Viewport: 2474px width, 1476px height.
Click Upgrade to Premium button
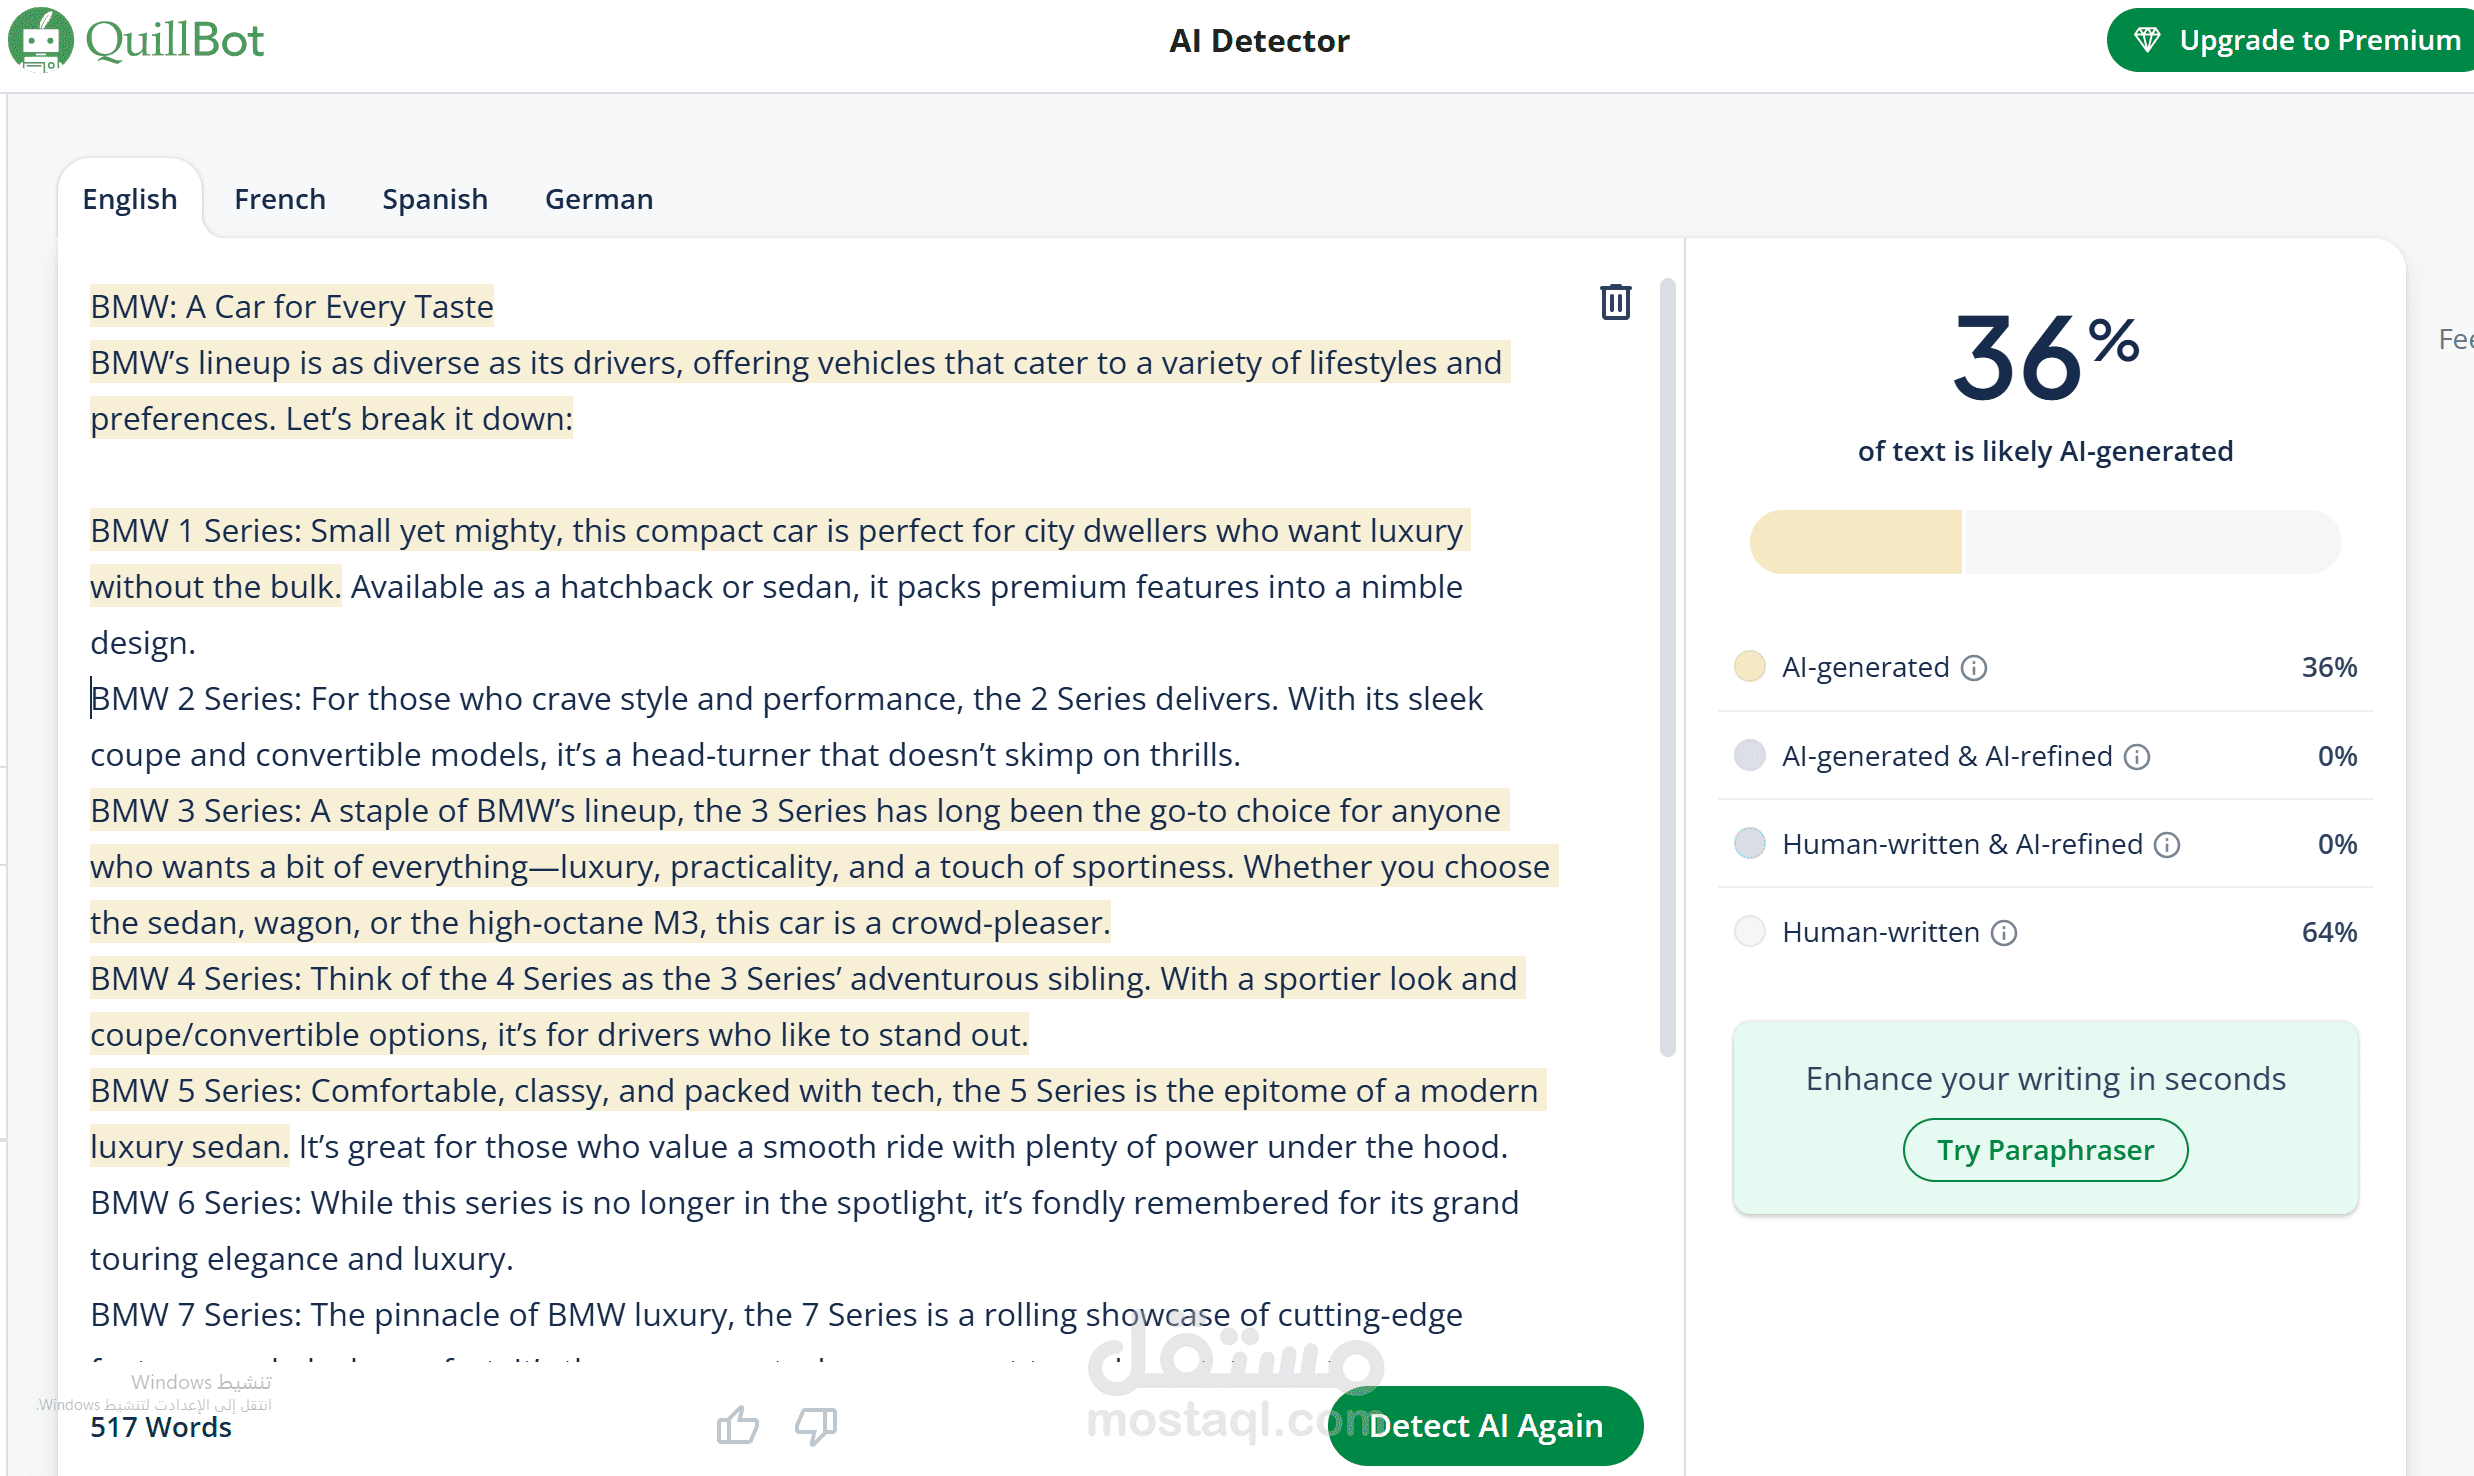point(2290,40)
